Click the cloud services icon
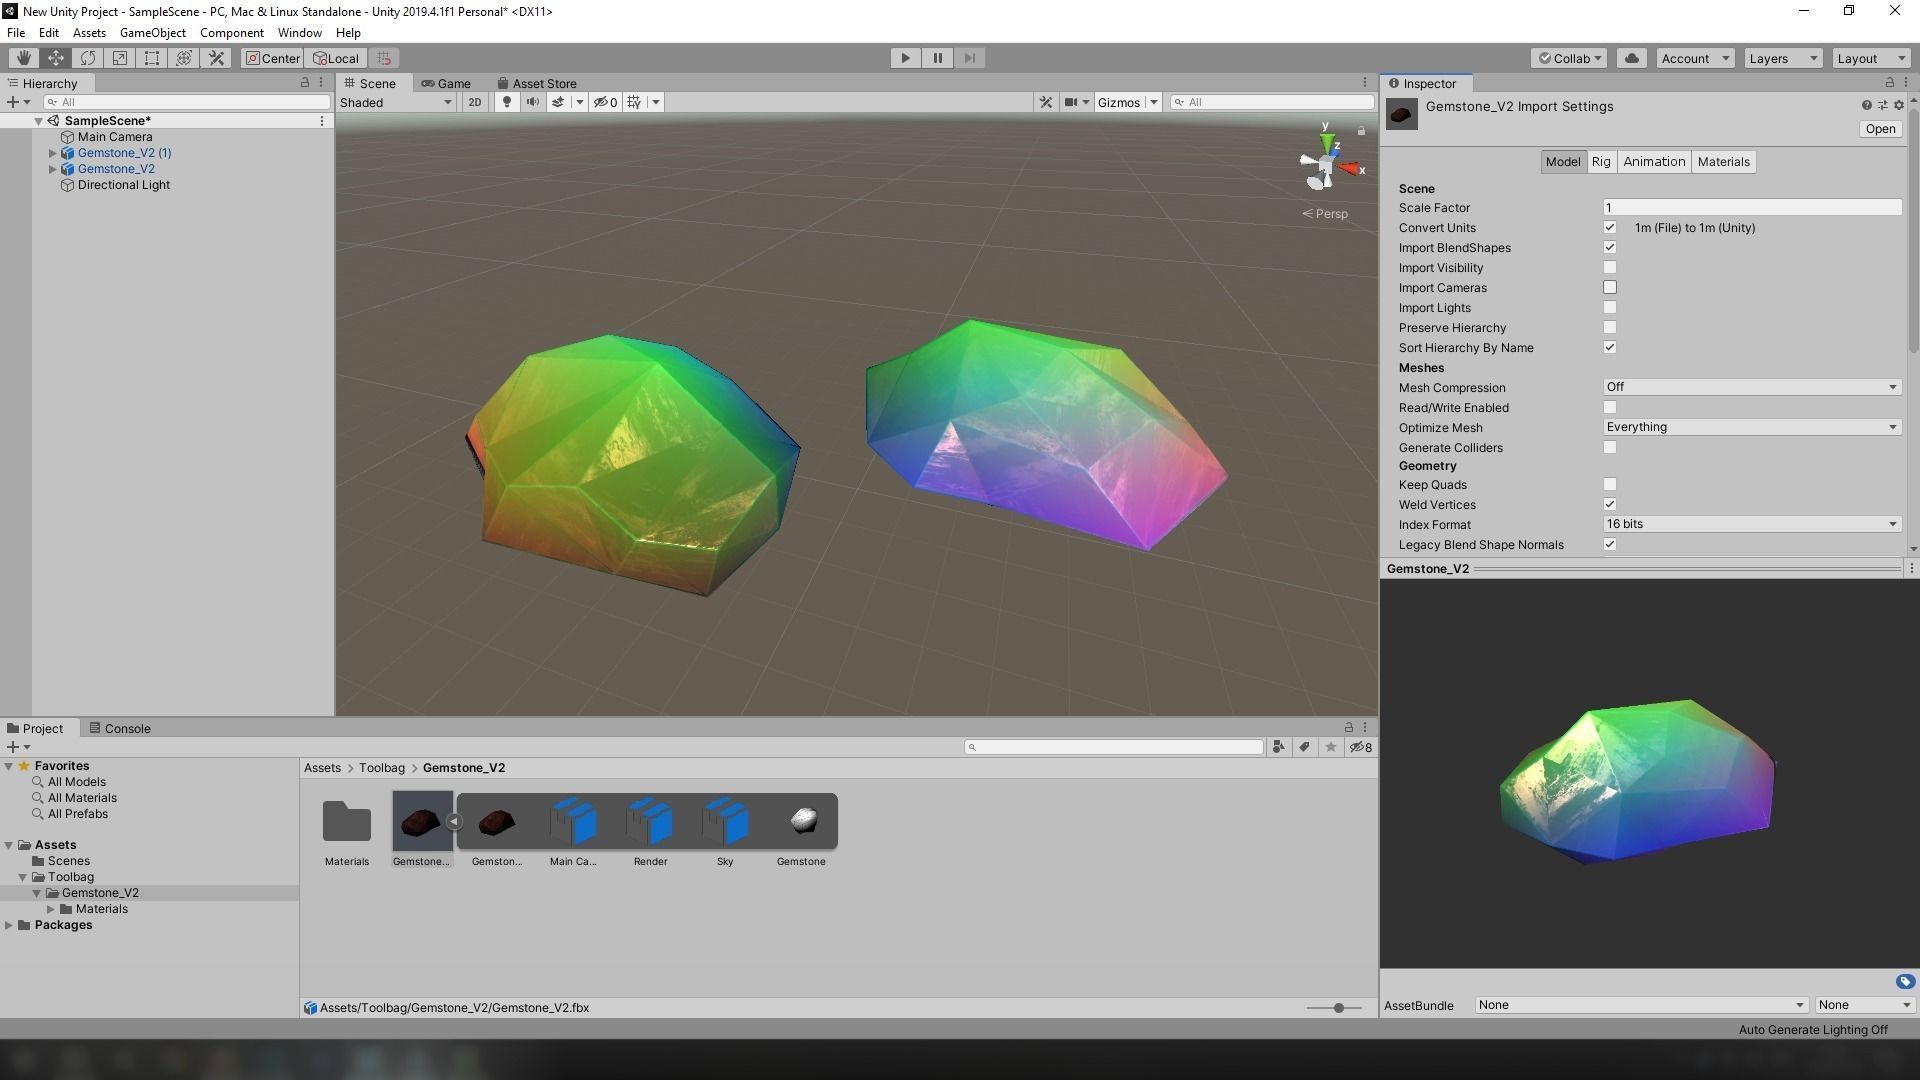Image resolution: width=1920 pixels, height=1080 pixels. coord(1632,58)
